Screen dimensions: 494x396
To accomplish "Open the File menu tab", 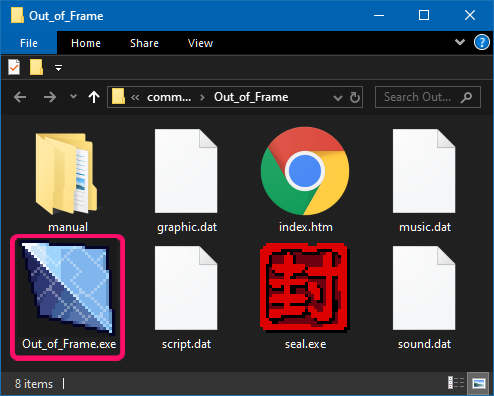I will pyautogui.click(x=29, y=43).
